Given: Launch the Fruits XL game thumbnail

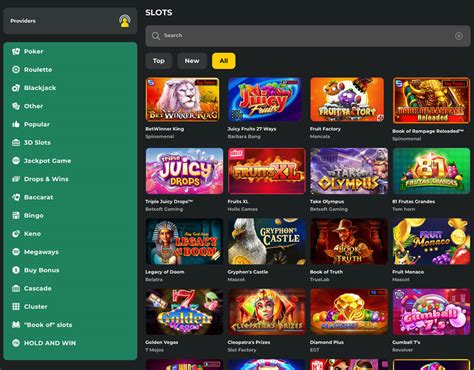Looking at the screenshot, I should [x=267, y=171].
